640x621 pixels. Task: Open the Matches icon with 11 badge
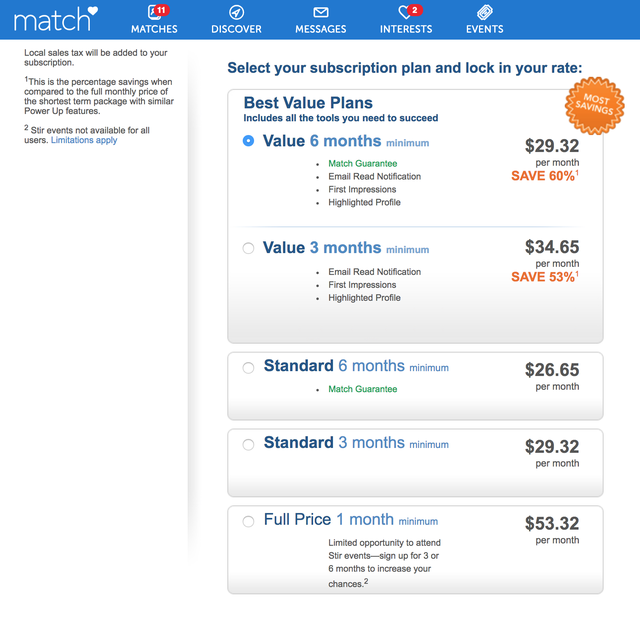pyautogui.click(x=154, y=12)
